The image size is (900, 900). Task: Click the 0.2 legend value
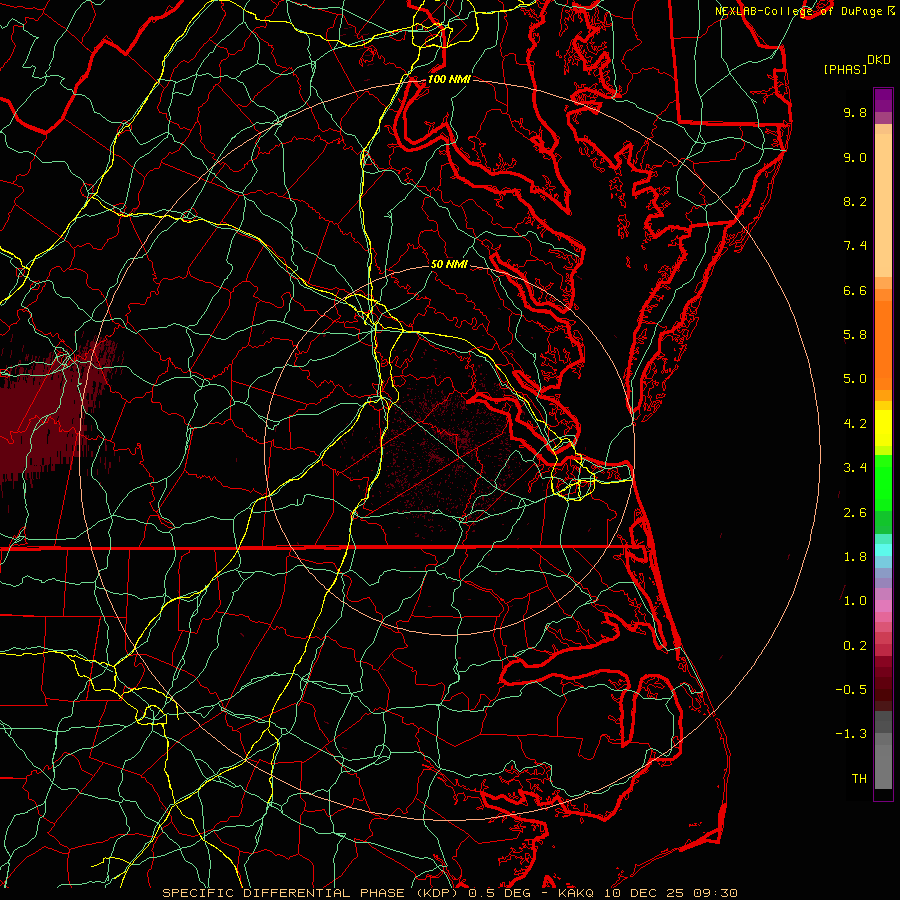(855, 646)
